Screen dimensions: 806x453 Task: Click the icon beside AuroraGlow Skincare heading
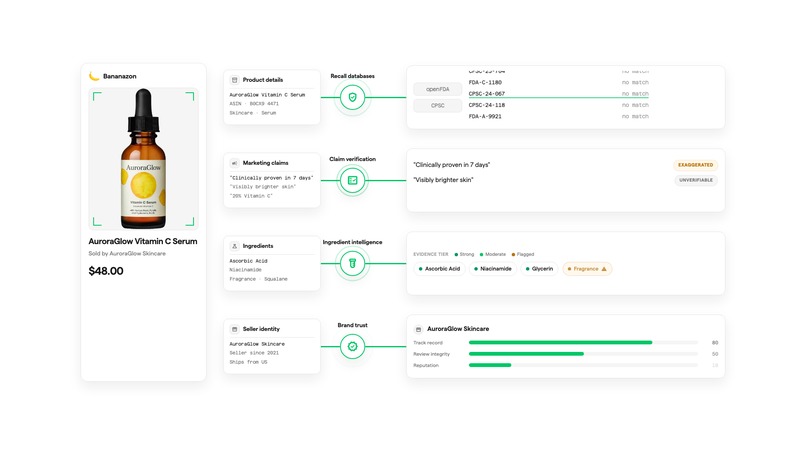pos(418,329)
